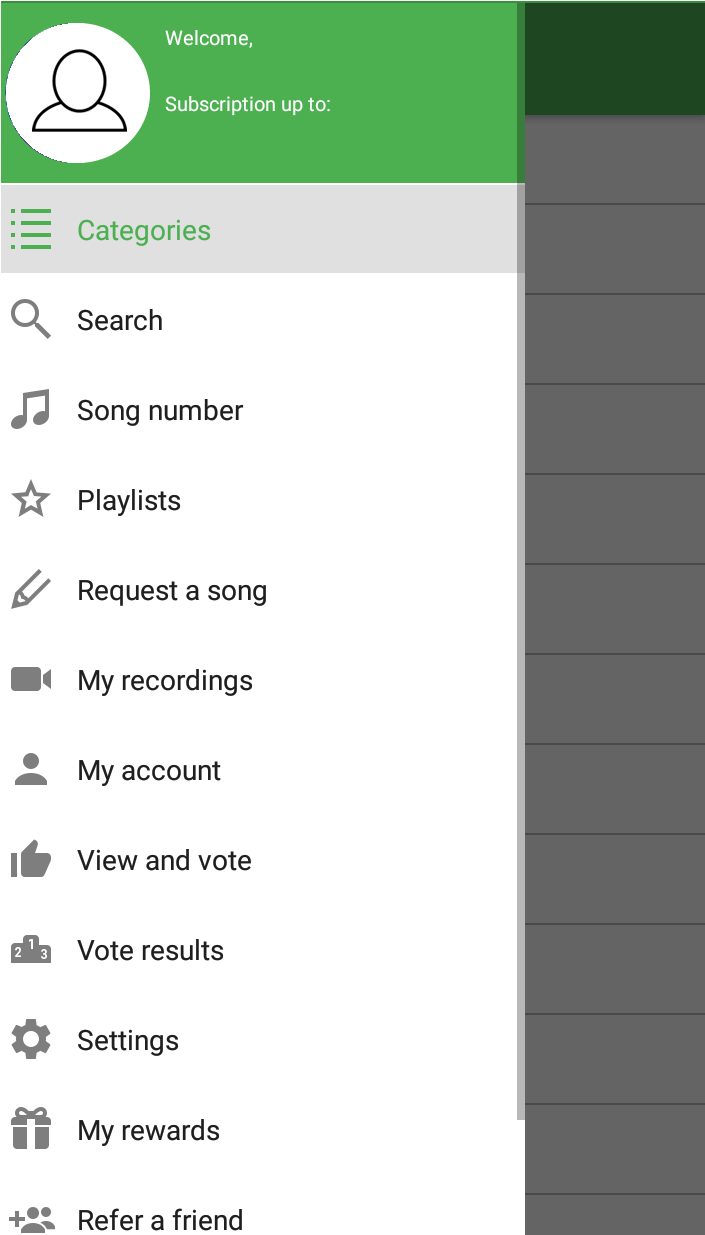Click the drawer's vertical scrollbar

pos(520,650)
